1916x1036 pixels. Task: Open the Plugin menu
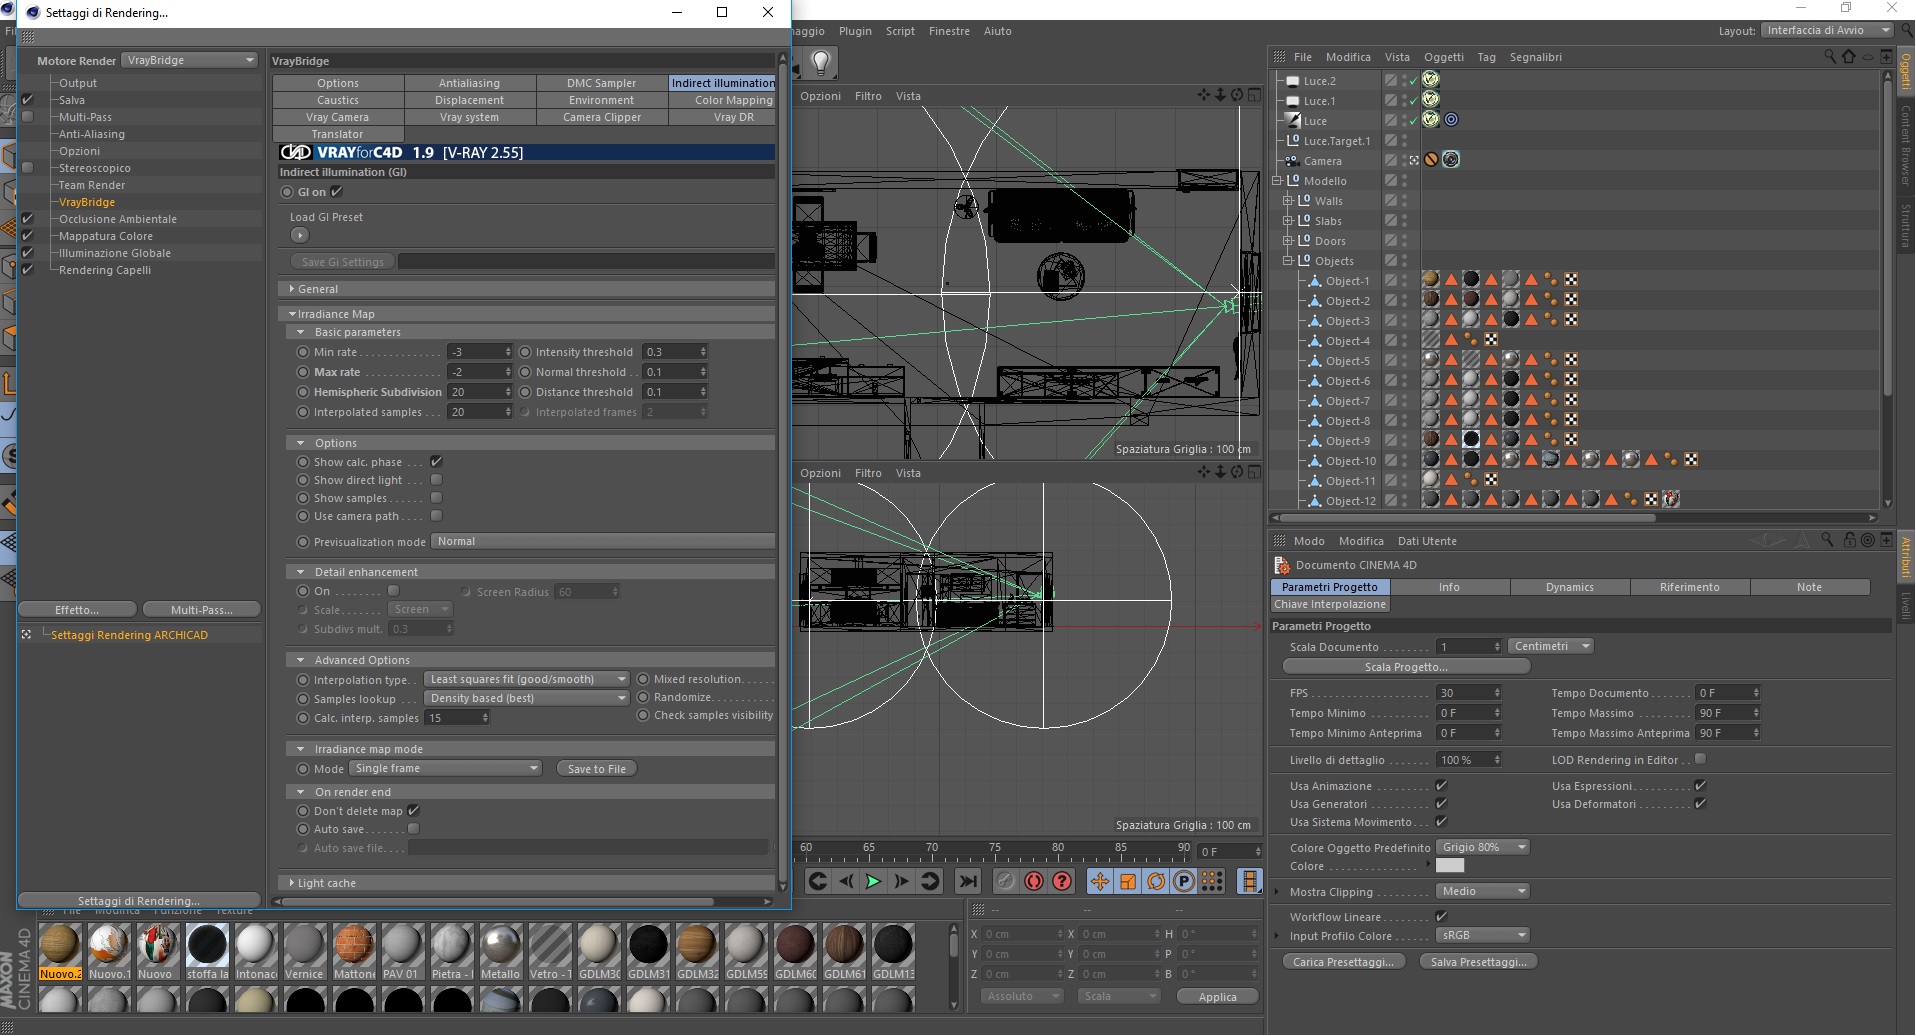(x=855, y=31)
